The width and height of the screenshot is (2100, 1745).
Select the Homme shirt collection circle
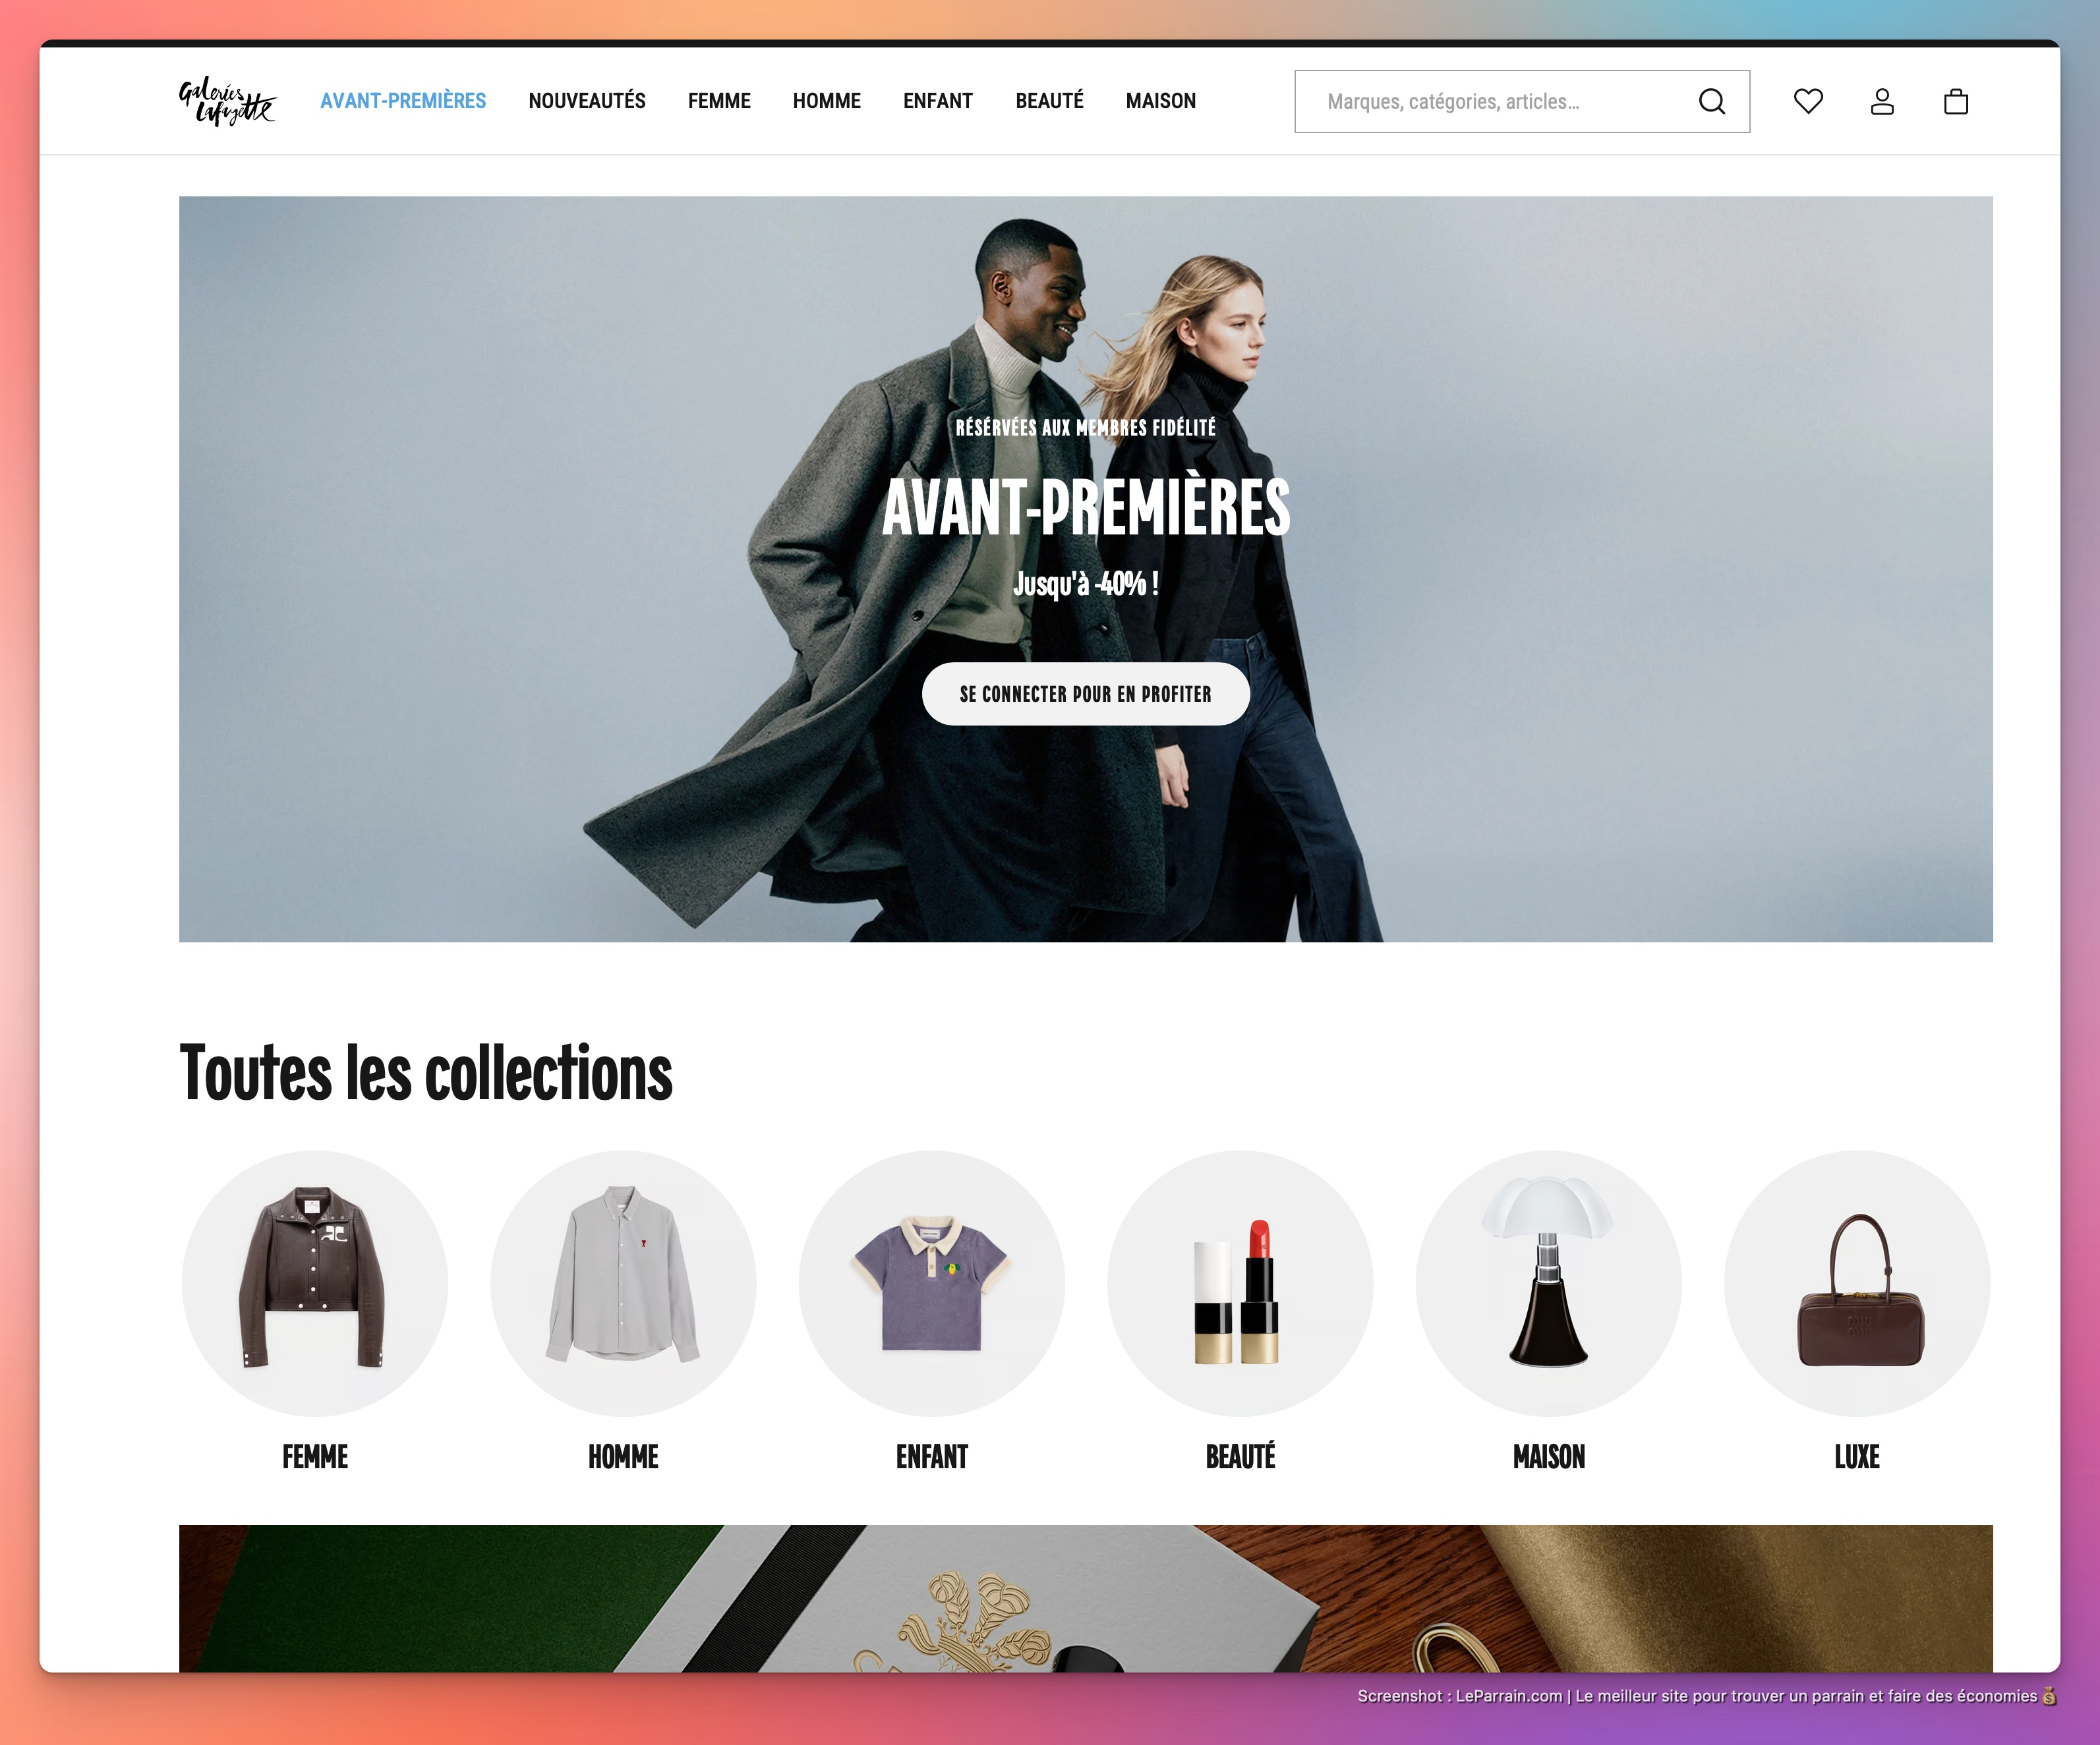tap(623, 1283)
